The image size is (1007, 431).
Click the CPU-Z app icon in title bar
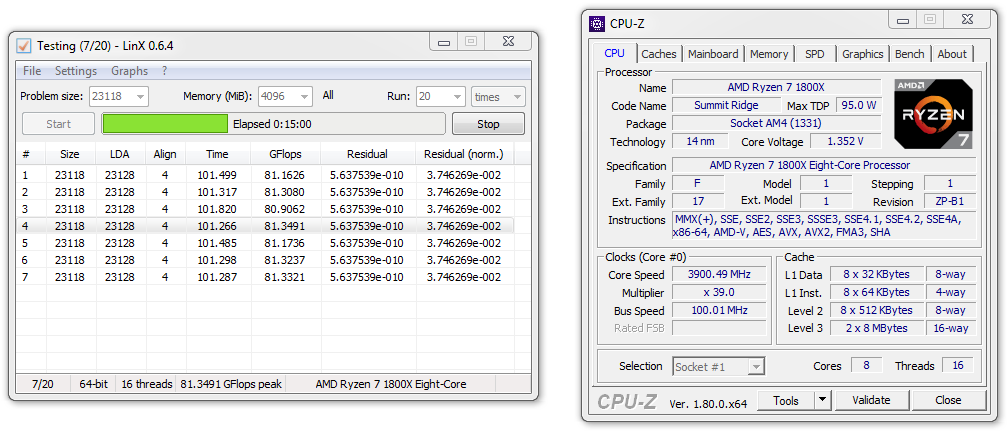[x=597, y=23]
